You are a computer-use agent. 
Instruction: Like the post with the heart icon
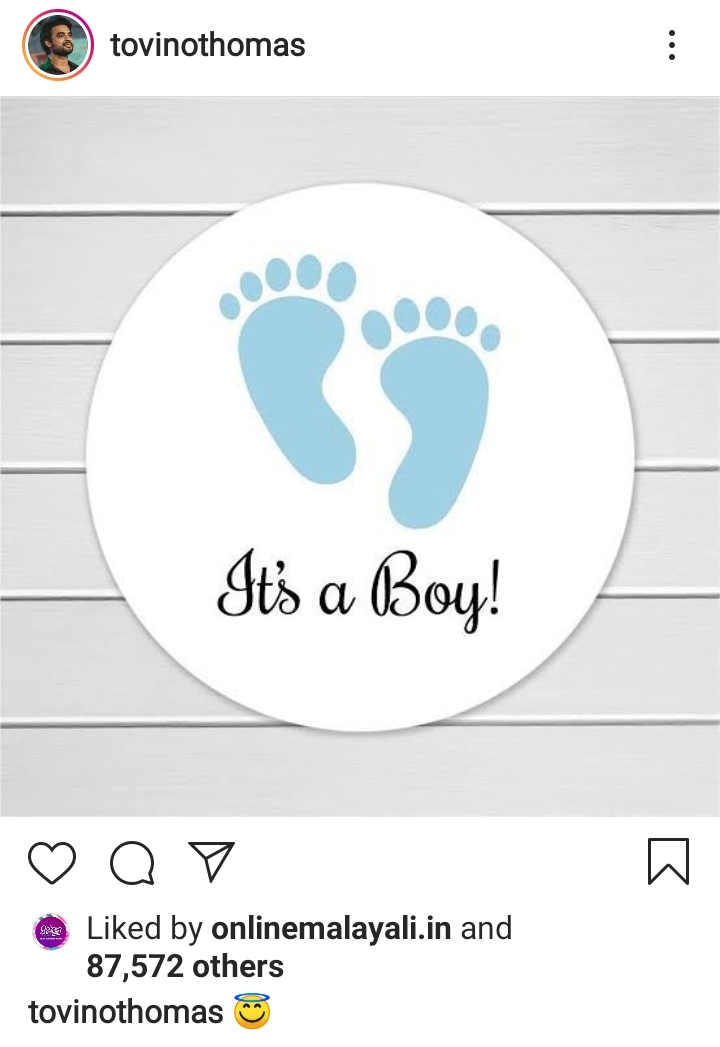[52, 863]
